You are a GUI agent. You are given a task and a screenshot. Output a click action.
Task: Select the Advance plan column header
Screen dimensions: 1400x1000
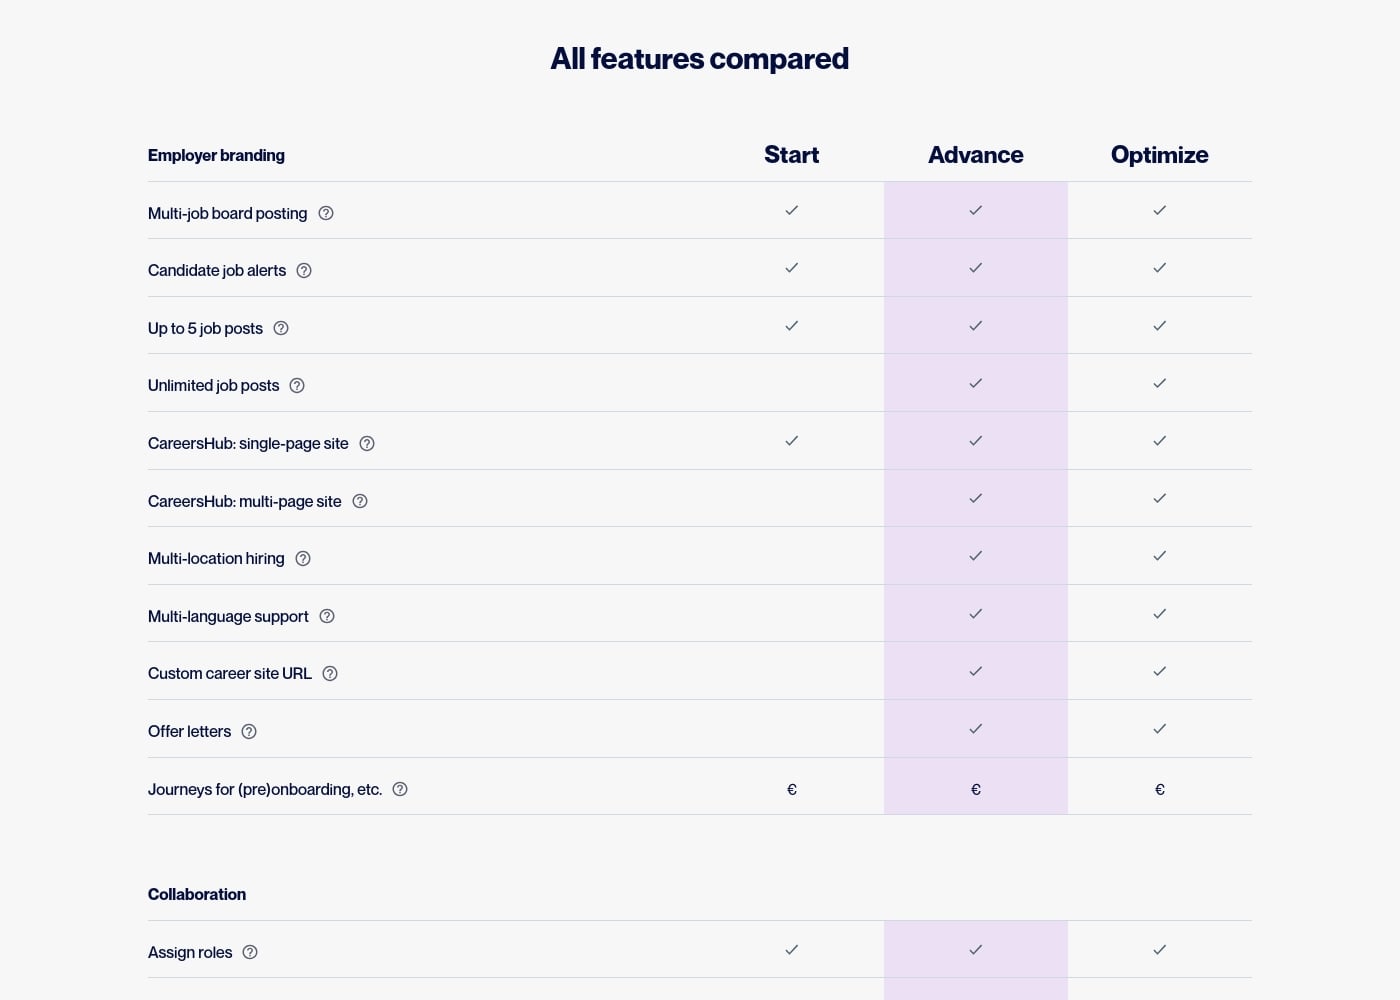point(975,155)
